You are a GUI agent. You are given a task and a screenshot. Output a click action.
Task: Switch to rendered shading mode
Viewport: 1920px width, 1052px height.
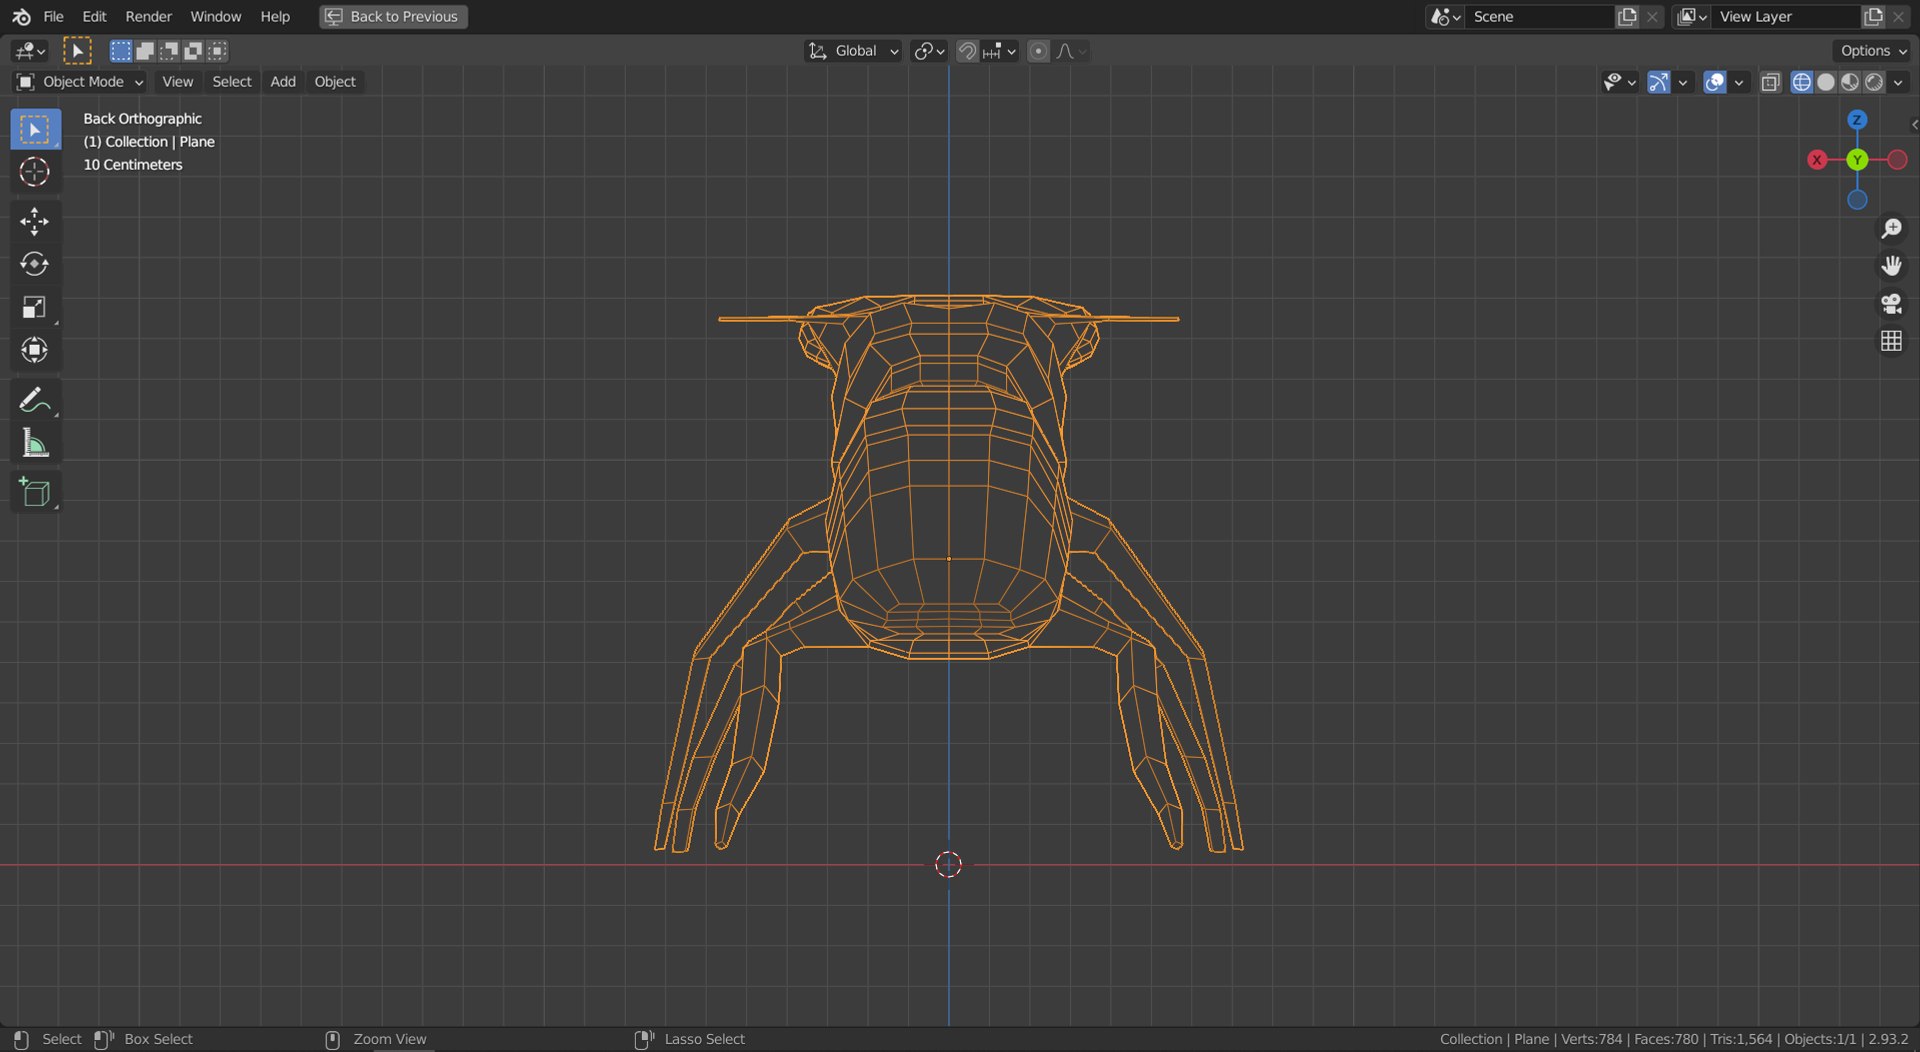click(1875, 82)
